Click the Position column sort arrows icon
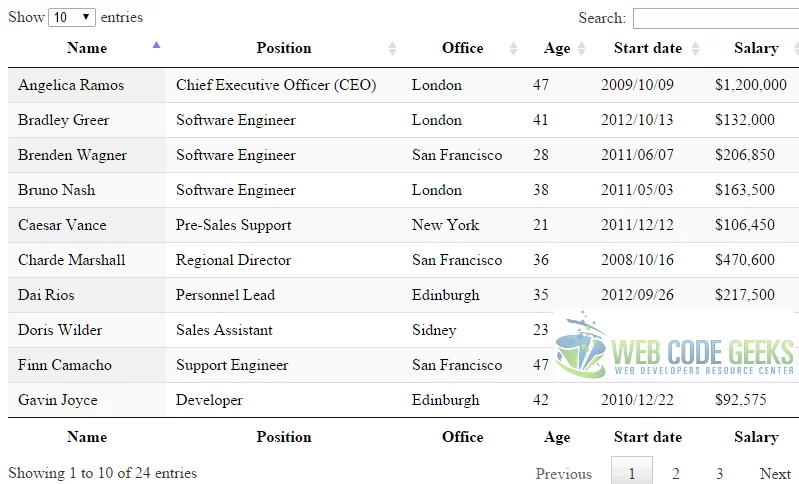The height and width of the screenshot is (484, 799). [x=392, y=48]
